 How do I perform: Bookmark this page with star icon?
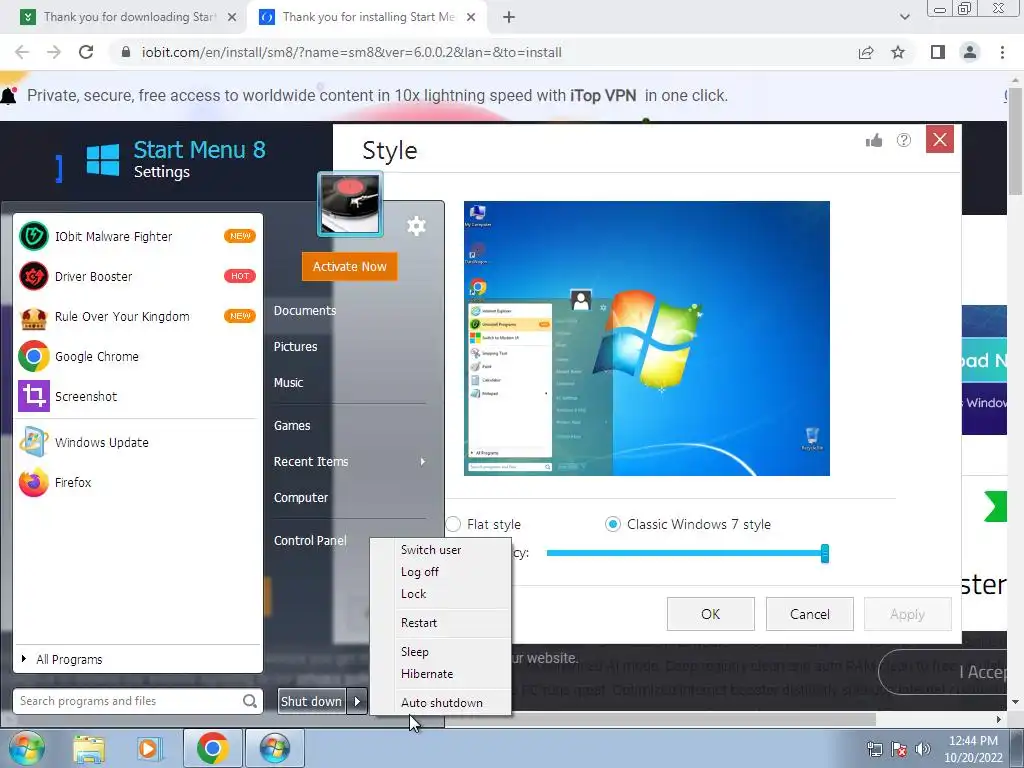coord(898,52)
